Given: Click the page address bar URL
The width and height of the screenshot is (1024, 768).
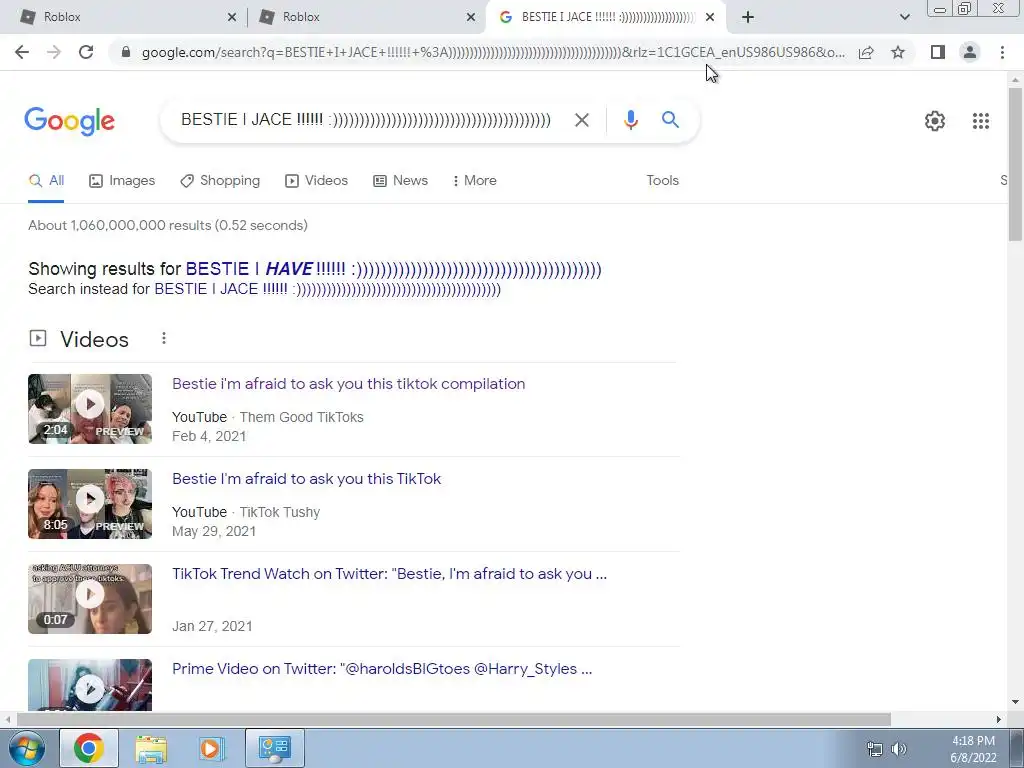Looking at the screenshot, I should 493,52.
